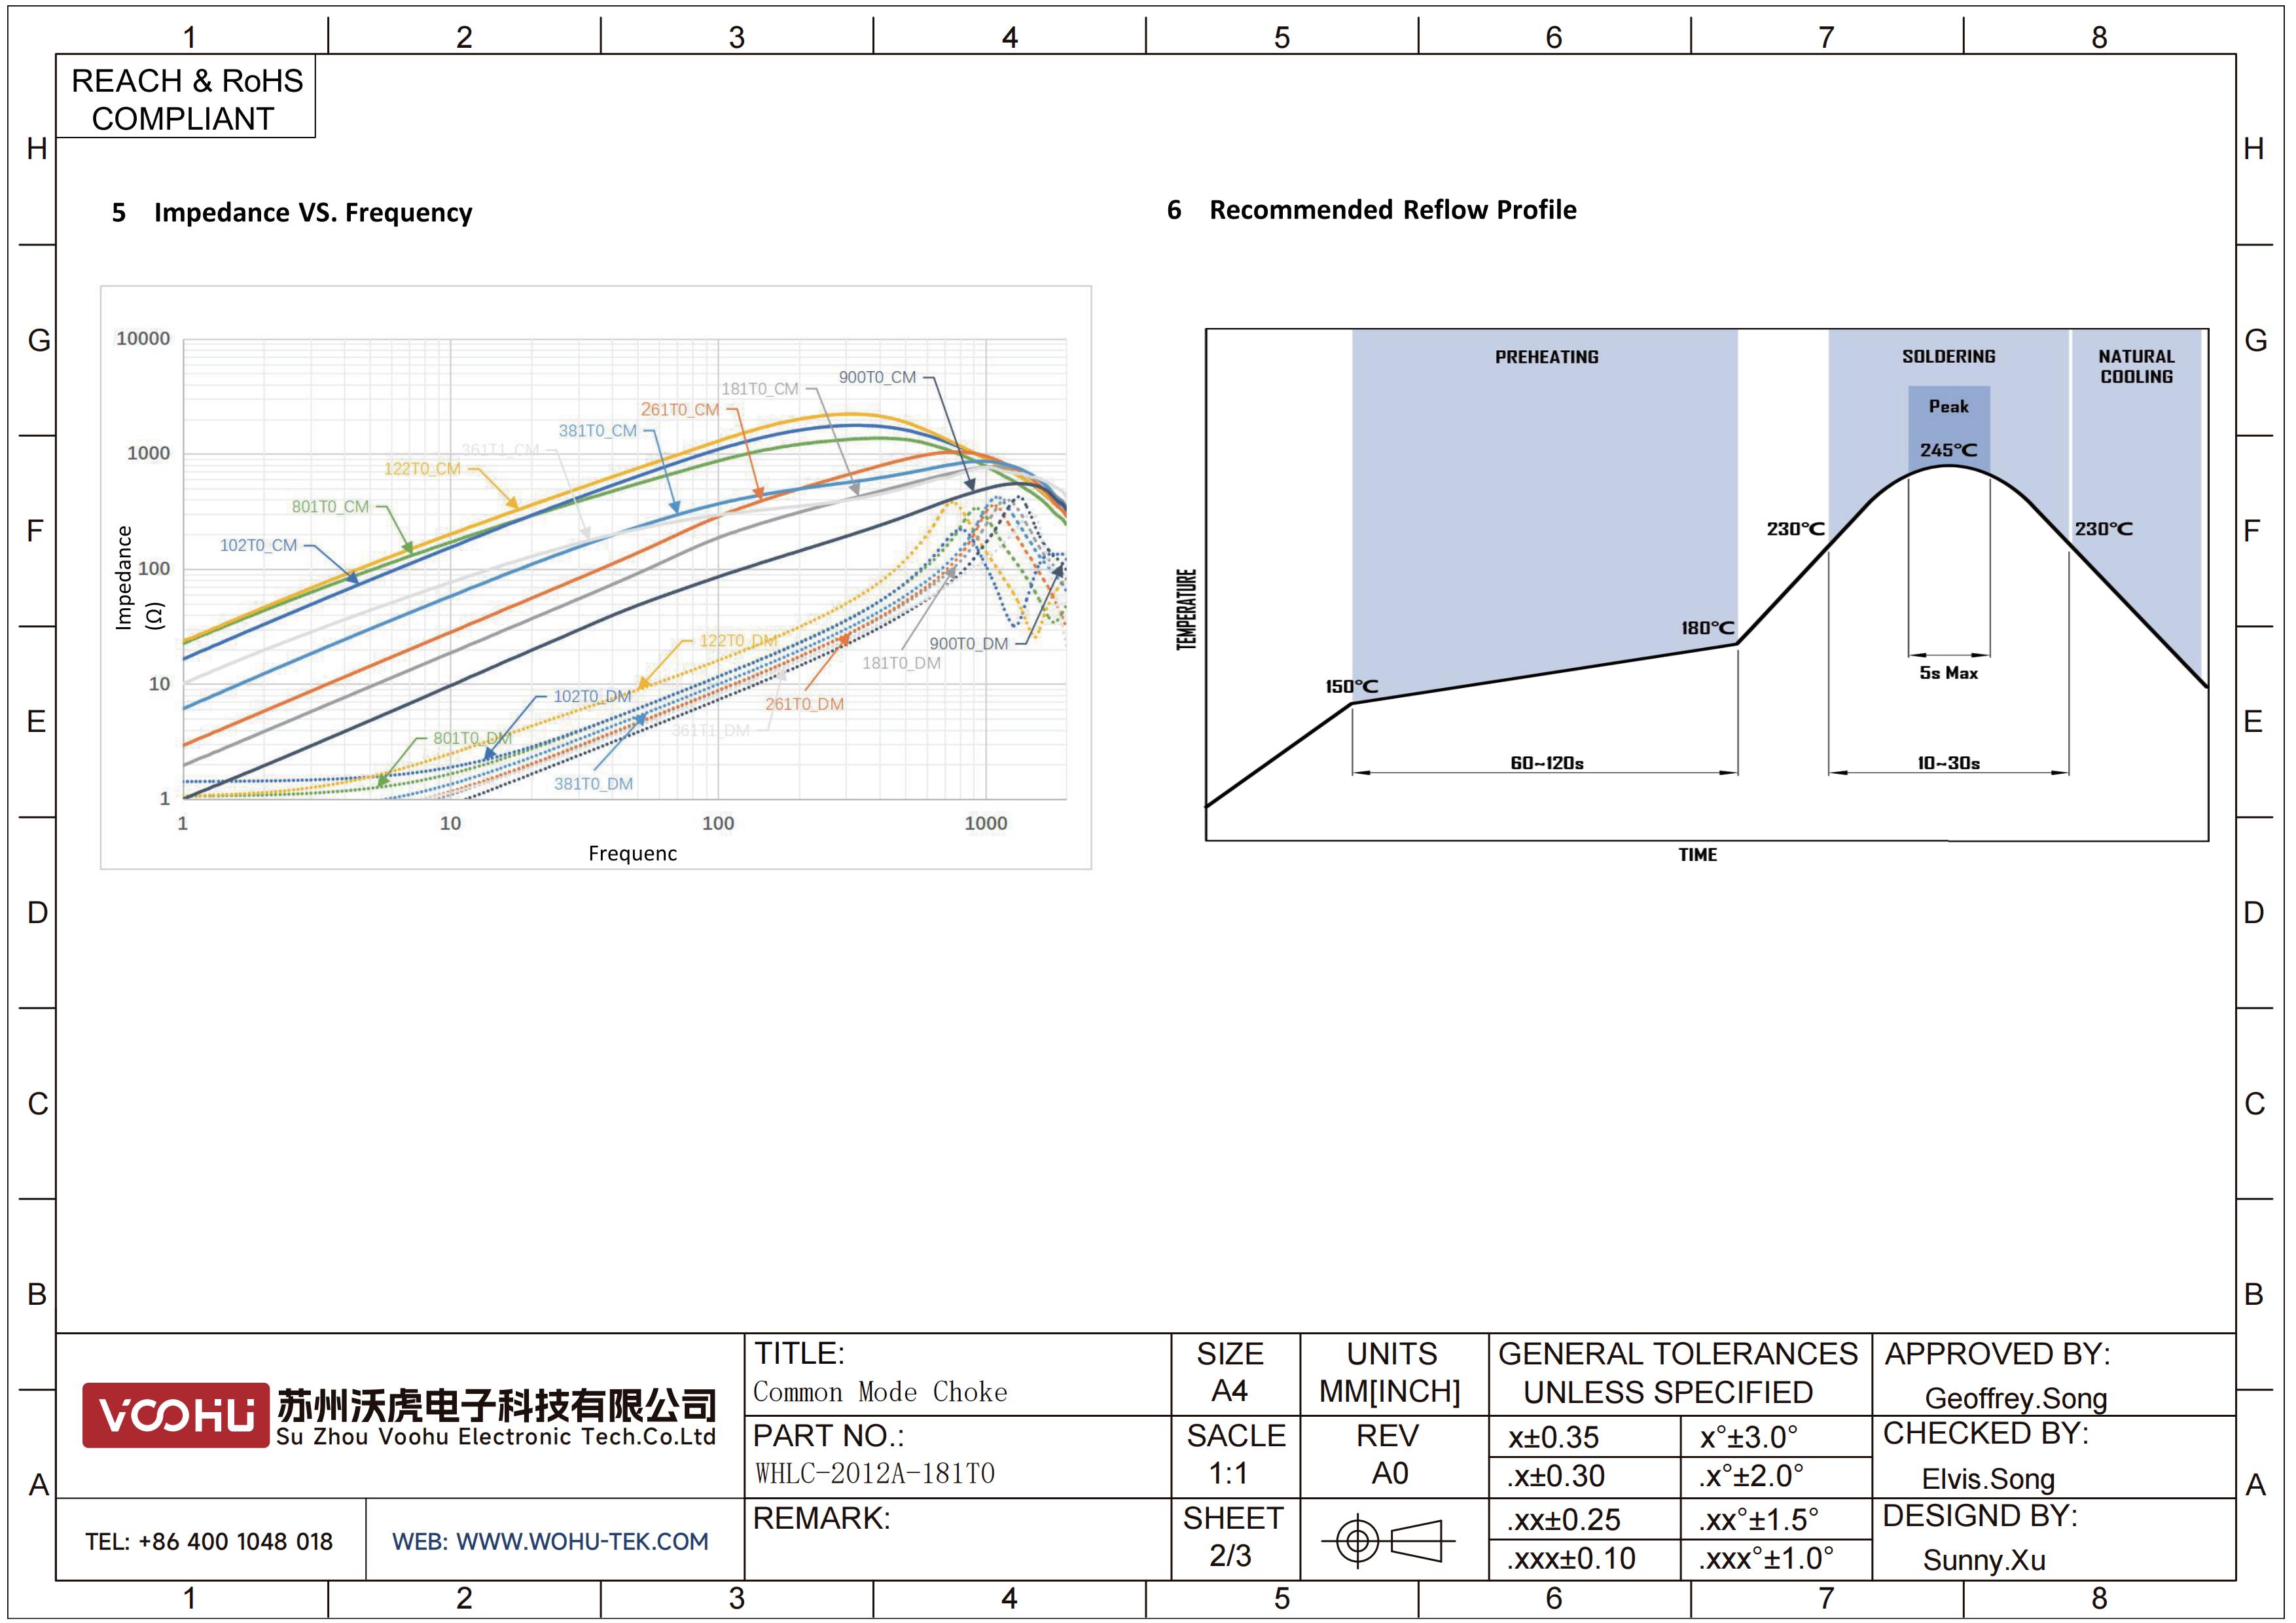Viewport: 2296px width, 1623px height.
Task: Click the TEMPERATURE axis label
Action: 1187,610
